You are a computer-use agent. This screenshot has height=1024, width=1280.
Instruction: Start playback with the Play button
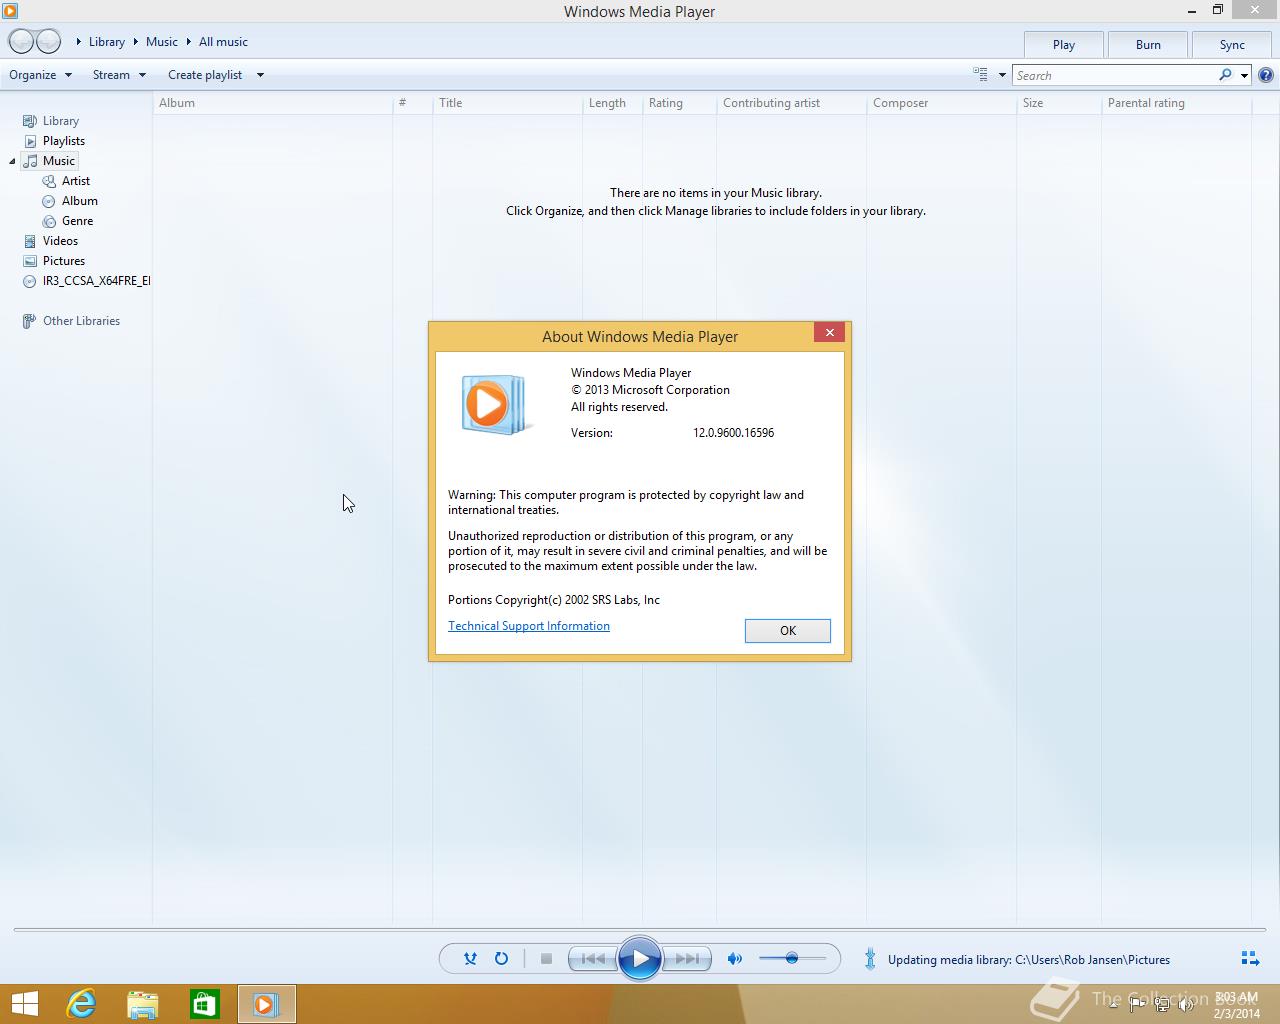tap(640, 959)
